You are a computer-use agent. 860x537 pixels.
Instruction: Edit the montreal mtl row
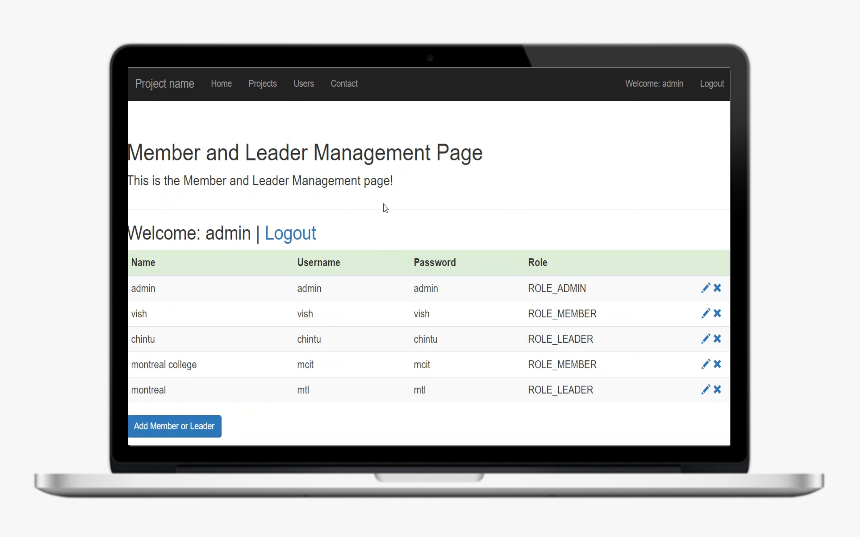pos(705,389)
